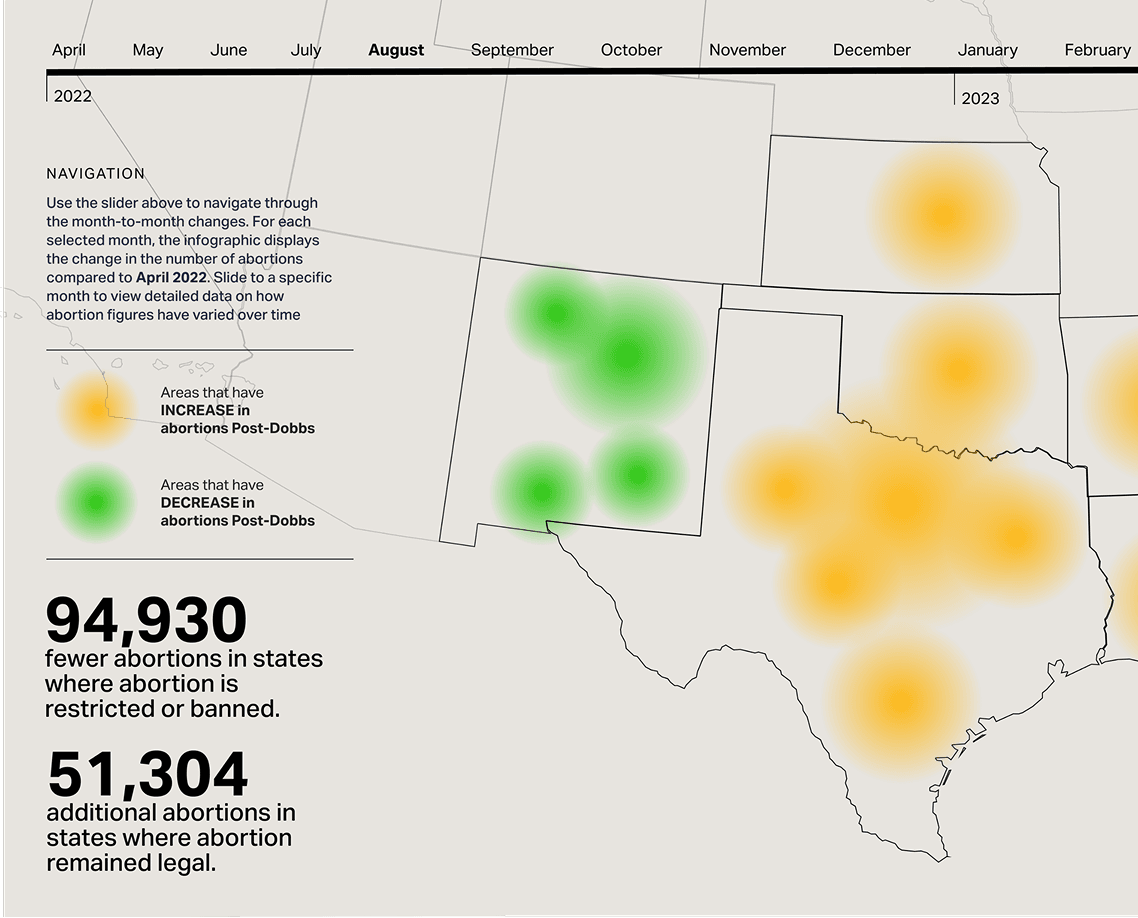This screenshot has width=1138, height=918.
Task: Click the green hotspot on New Mexico's southern border
Action: pos(540,493)
